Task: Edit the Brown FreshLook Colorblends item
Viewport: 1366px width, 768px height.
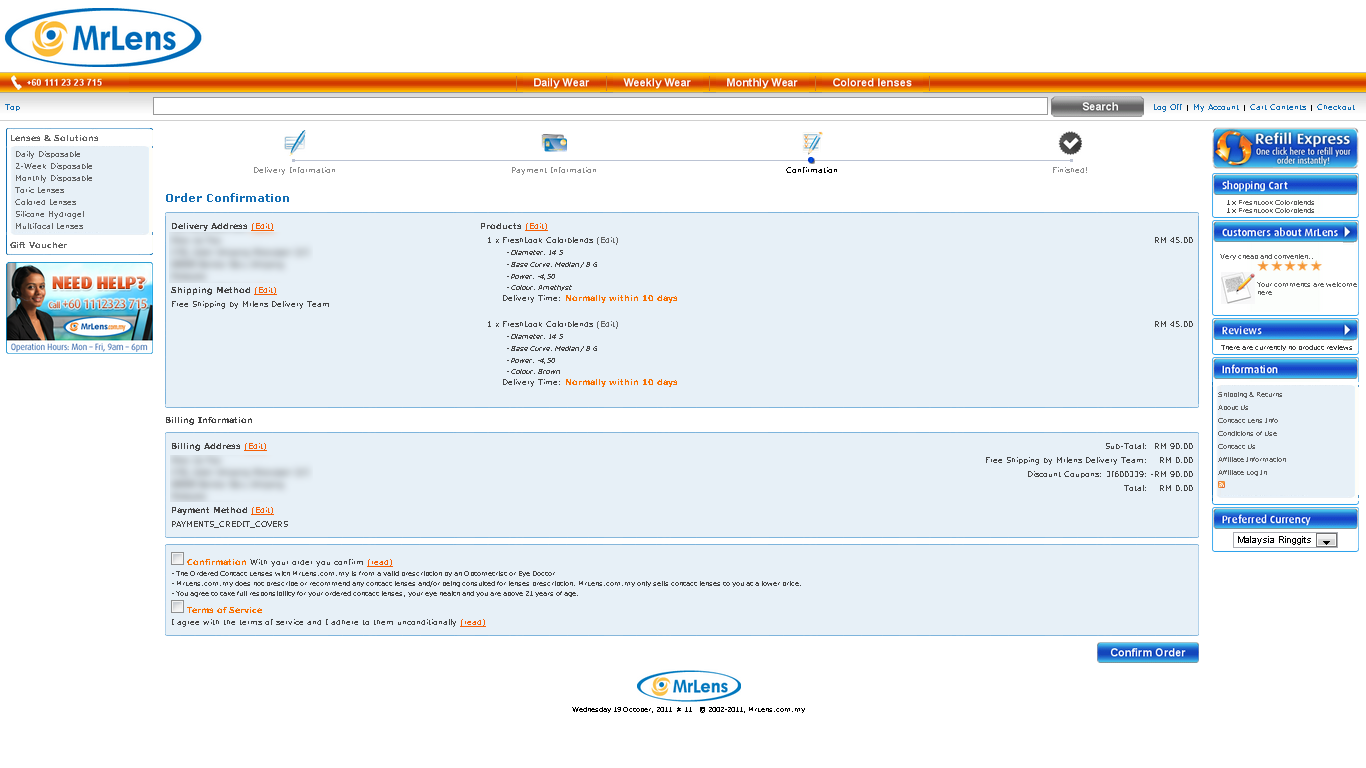Action: pyautogui.click(x=608, y=325)
